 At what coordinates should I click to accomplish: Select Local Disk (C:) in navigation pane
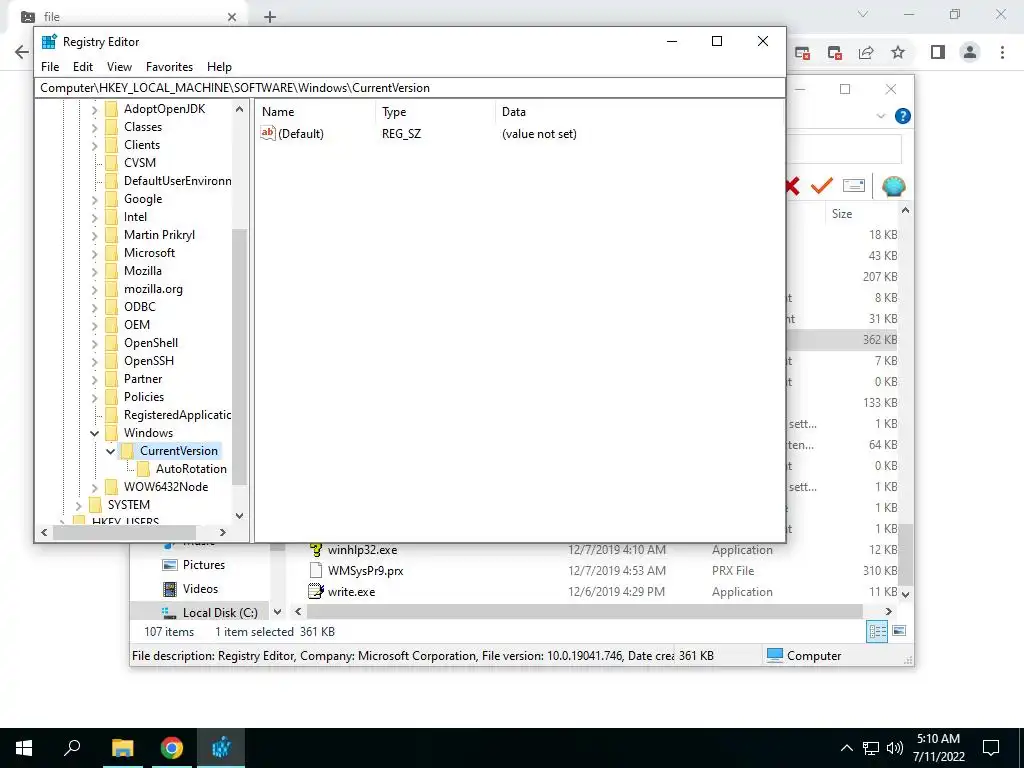[x=219, y=613]
